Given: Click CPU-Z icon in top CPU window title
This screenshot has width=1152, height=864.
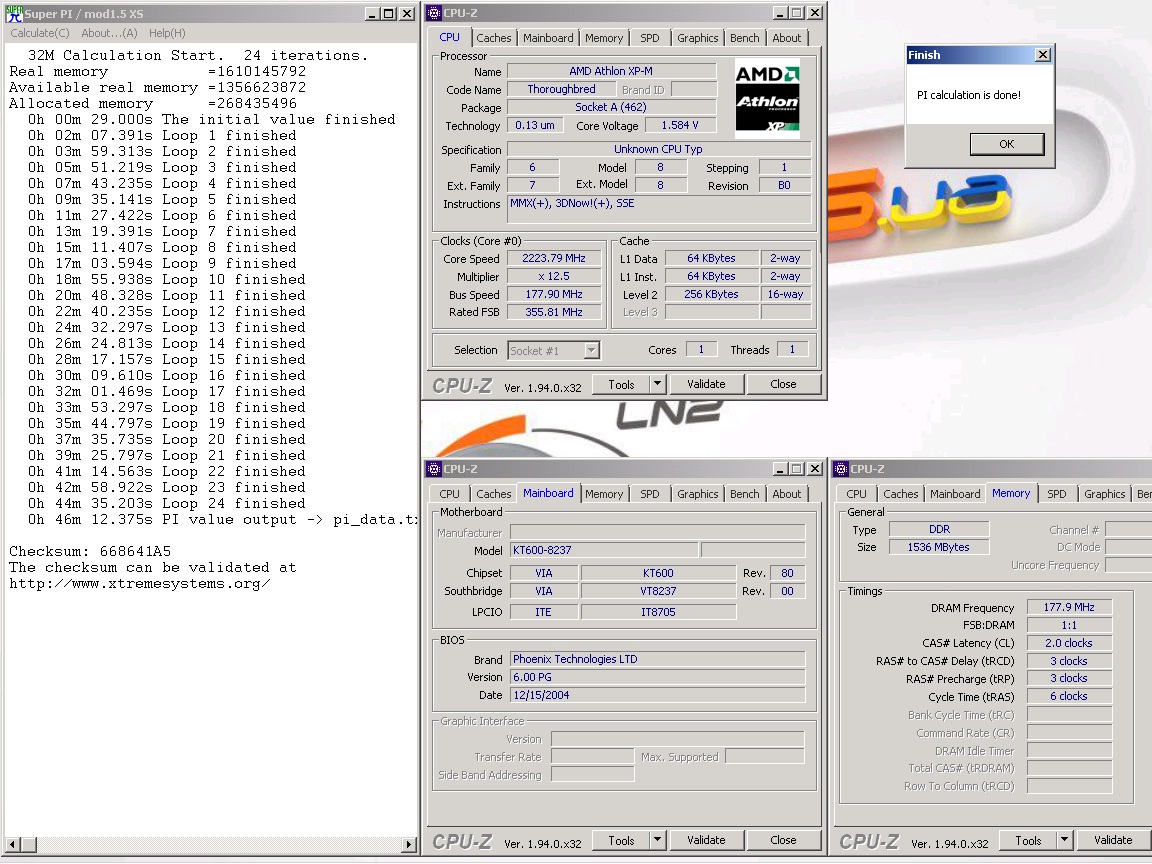Looking at the screenshot, I should pos(434,13).
